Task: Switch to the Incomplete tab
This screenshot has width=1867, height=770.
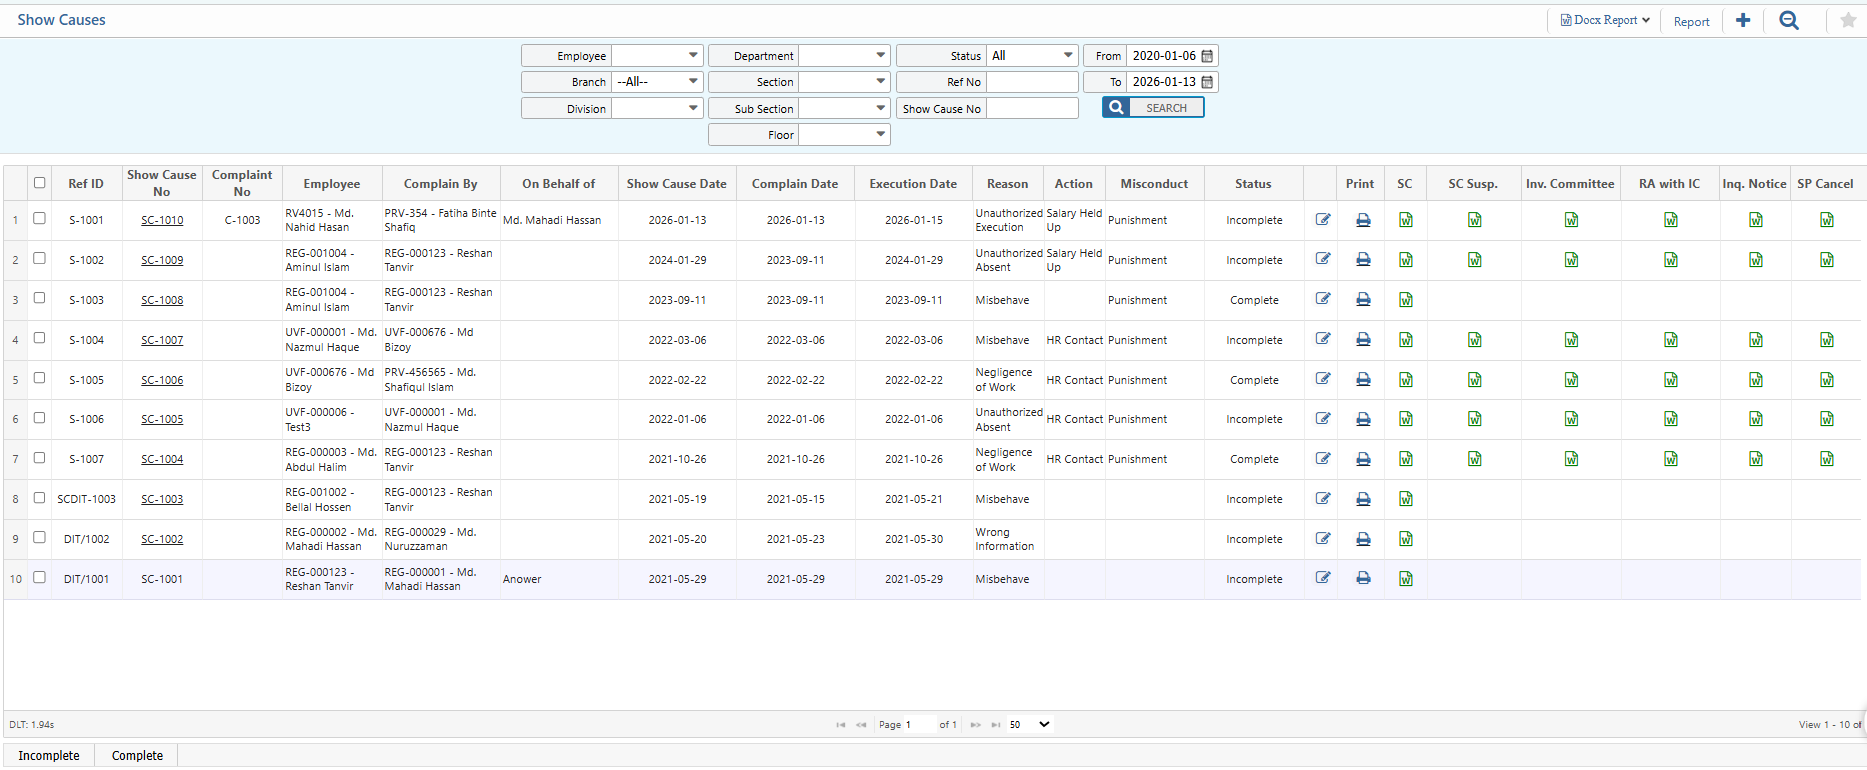Action: coord(49,756)
